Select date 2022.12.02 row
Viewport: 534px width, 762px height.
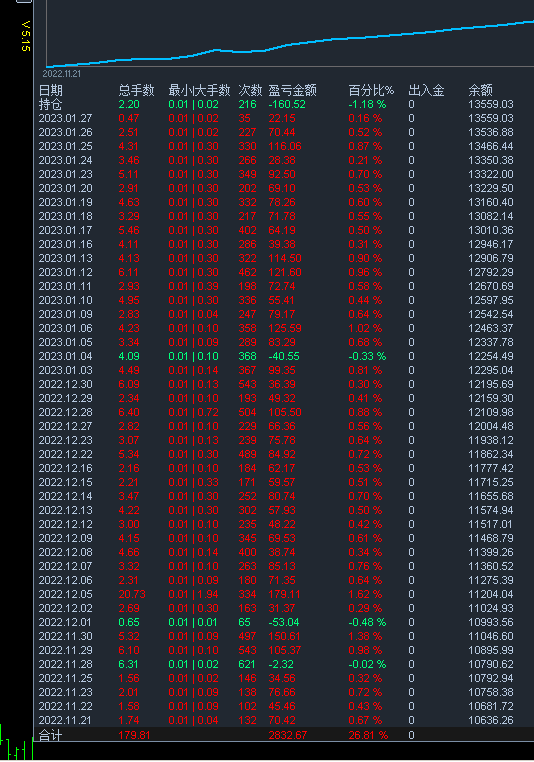point(66,608)
